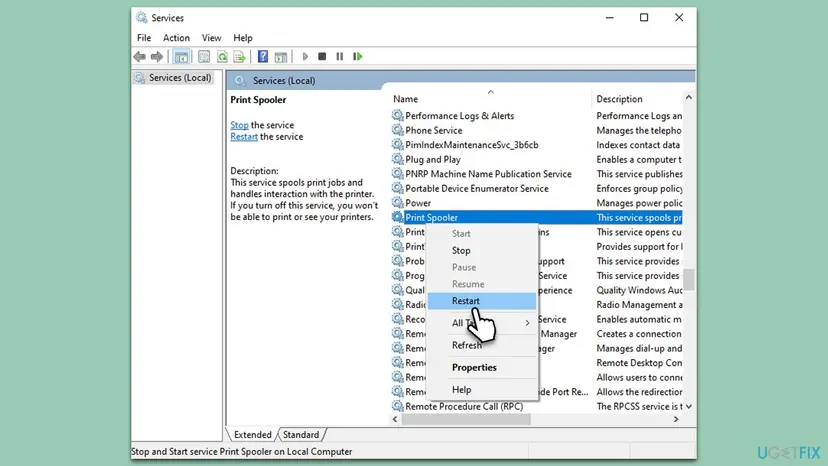Click the gear icon of Performance Logs & Alerts

click(397, 115)
